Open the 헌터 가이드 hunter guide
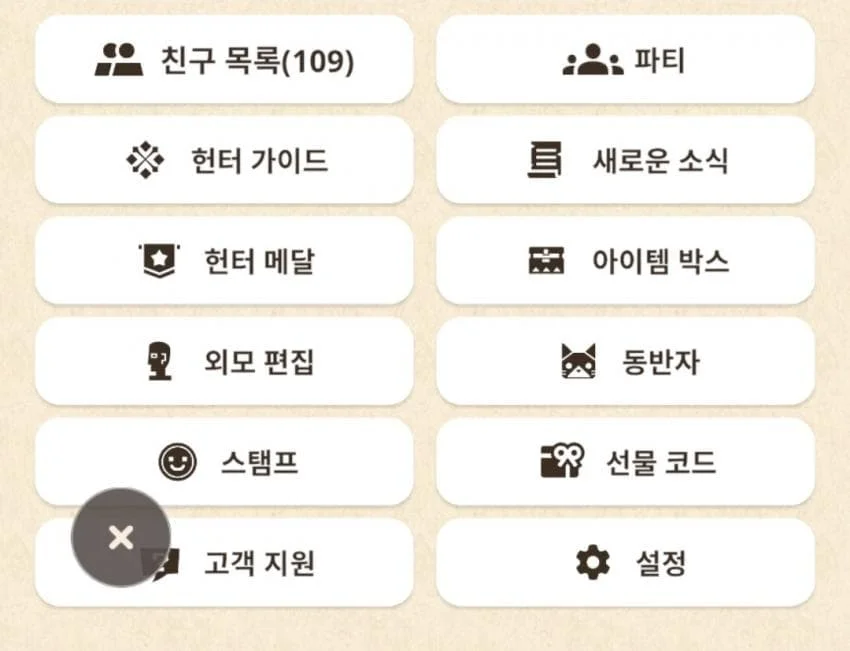The height and width of the screenshot is (651, 850). pyautogui.click(x=224, y=160)
